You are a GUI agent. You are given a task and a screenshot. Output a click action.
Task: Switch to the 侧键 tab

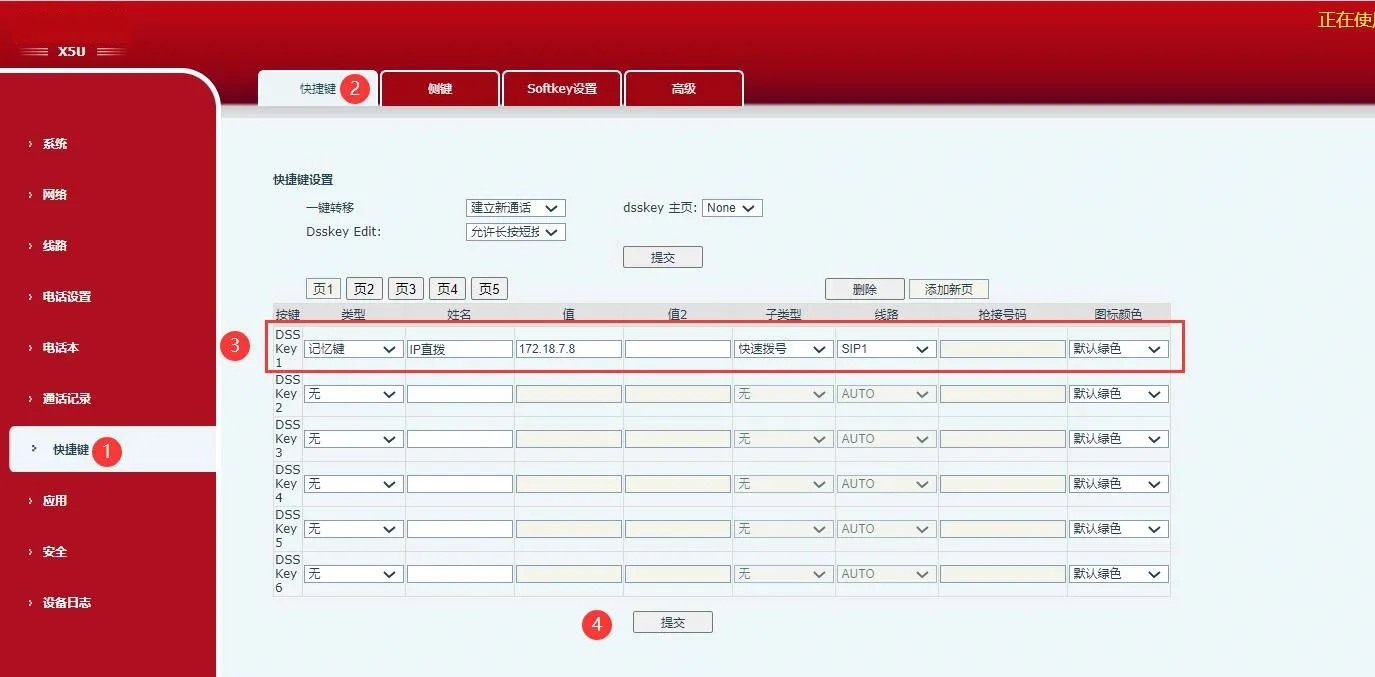[440, 88]
